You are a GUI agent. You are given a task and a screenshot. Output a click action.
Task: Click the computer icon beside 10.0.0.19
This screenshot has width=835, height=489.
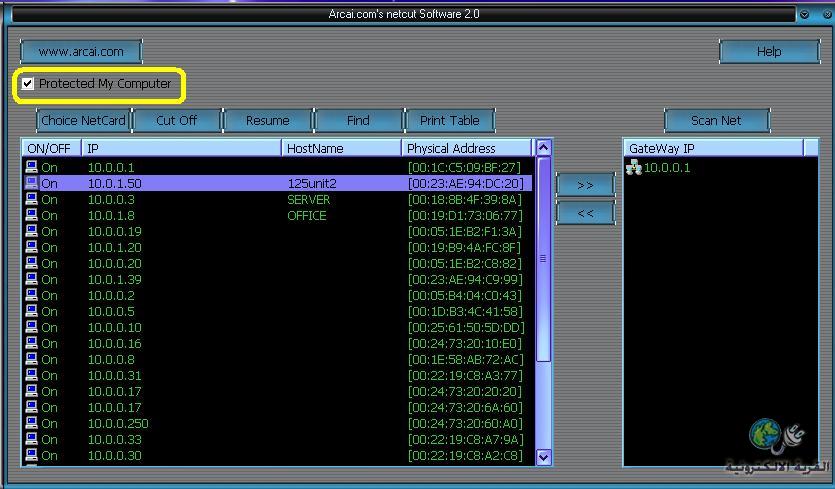[32, 231]
